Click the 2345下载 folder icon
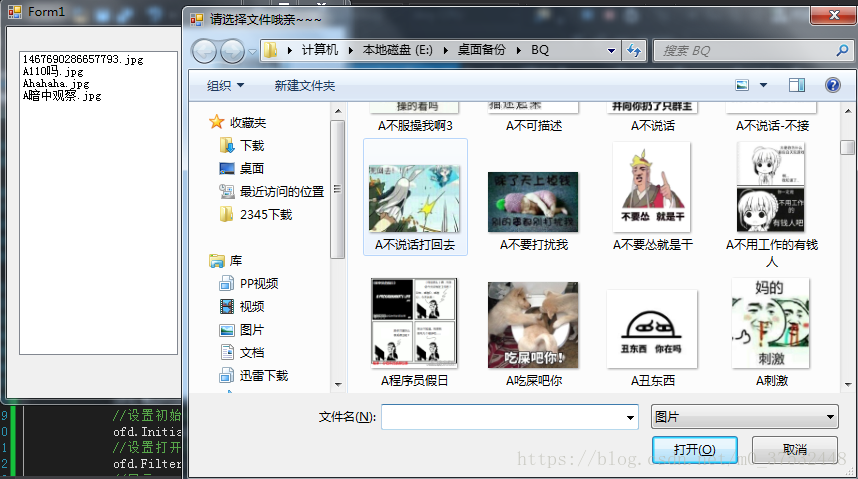858x479 pixels. coord(227,215)
